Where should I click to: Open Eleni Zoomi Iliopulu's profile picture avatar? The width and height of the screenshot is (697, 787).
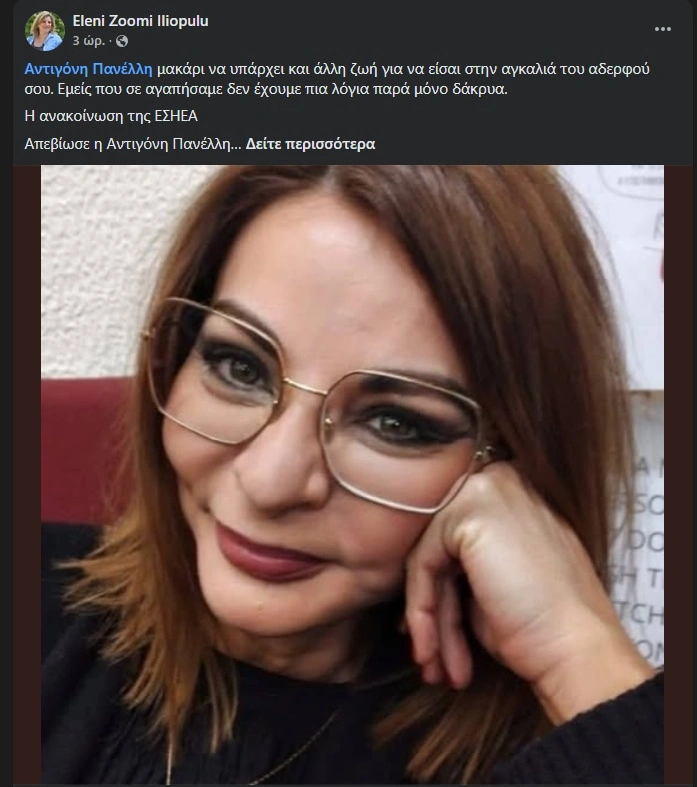pos(45,31)
